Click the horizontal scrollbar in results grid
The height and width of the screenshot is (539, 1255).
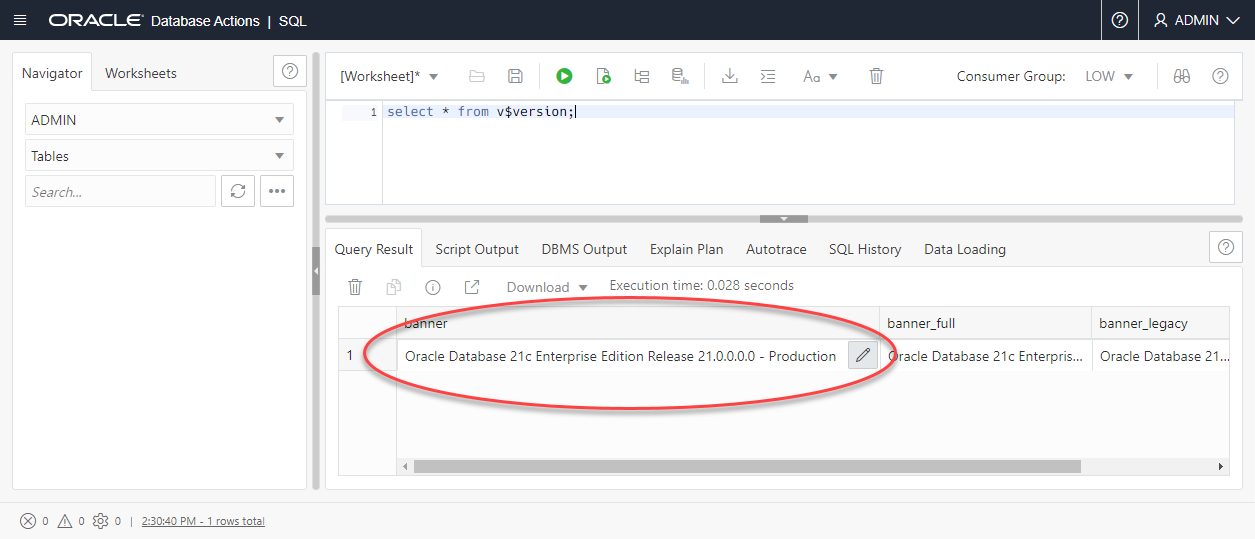pyautogui.click(x=747, y=466)
